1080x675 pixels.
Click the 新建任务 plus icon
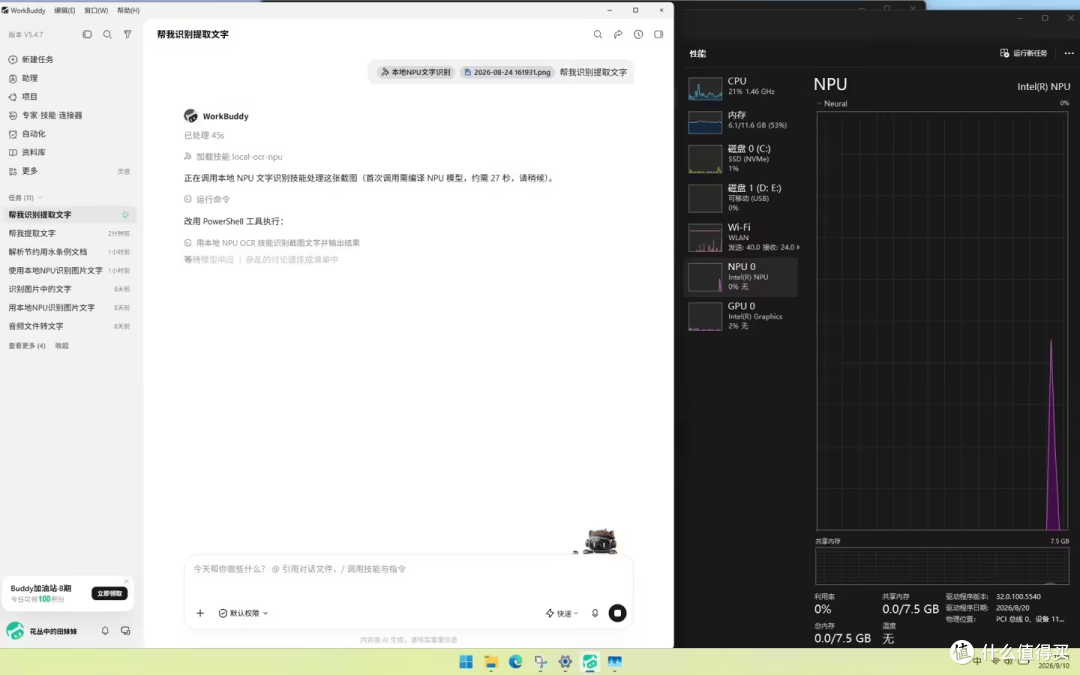13,60
